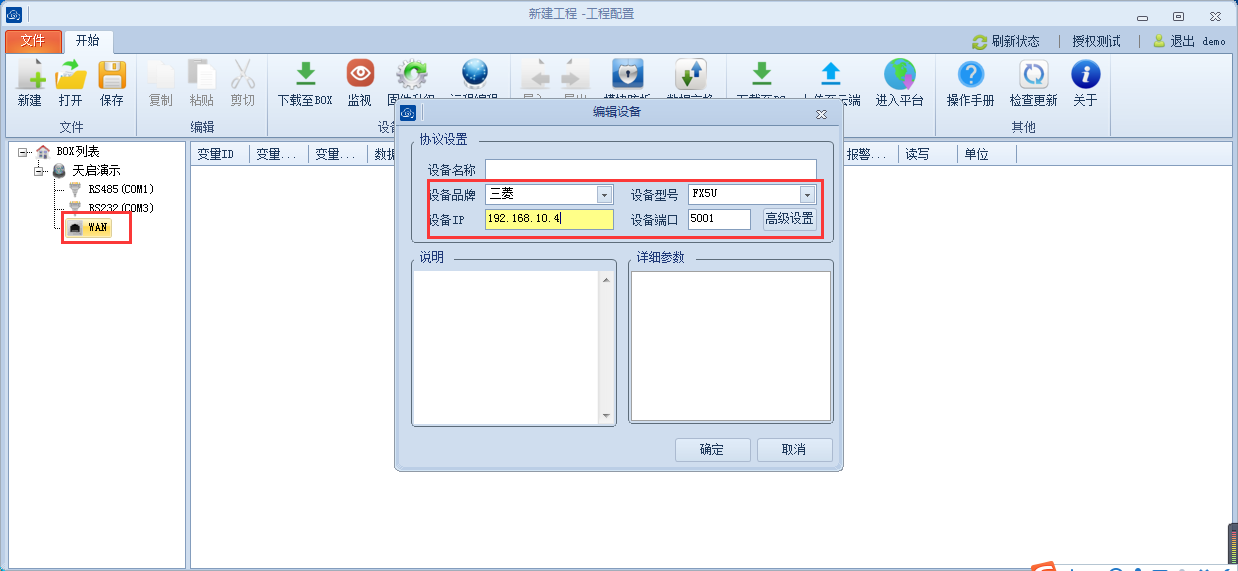The width and height of the screenshot is (1238, 571).
Task: Click the export right-arrow toolbar icon
Action: click(x=574, y=75)
